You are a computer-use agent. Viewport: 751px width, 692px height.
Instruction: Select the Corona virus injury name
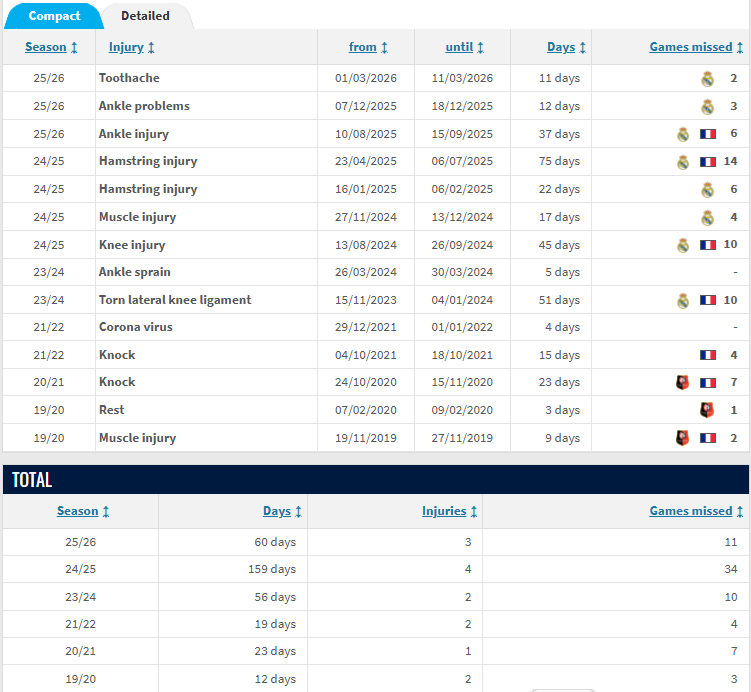pyautogui.click(x=136, y=327)
